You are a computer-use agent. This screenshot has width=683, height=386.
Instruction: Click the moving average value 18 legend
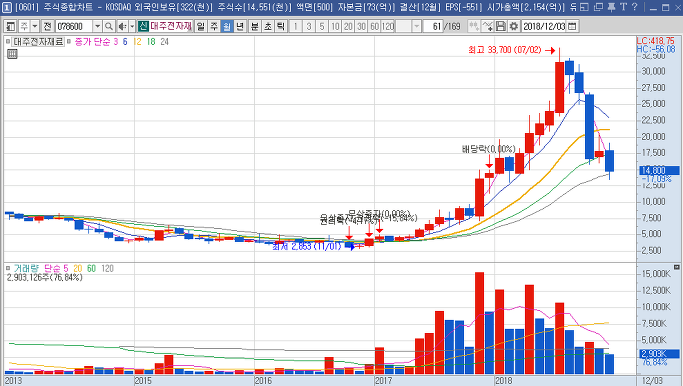[151, 42]
